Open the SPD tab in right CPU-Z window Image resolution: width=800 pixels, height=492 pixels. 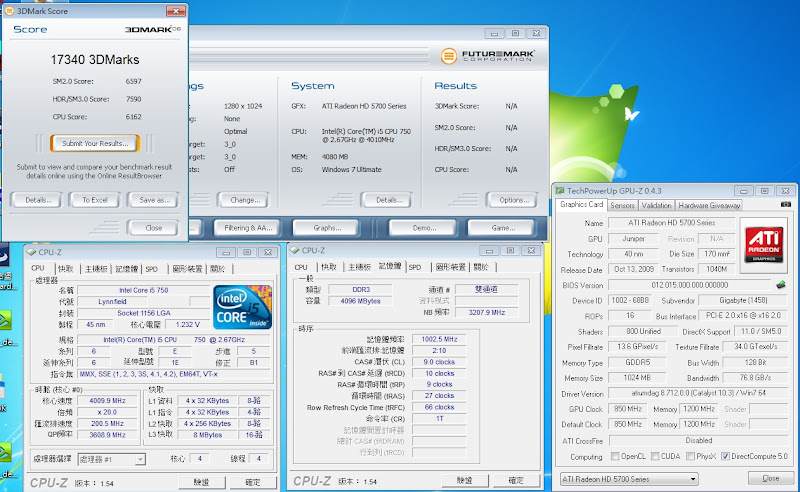click(415, 267)
